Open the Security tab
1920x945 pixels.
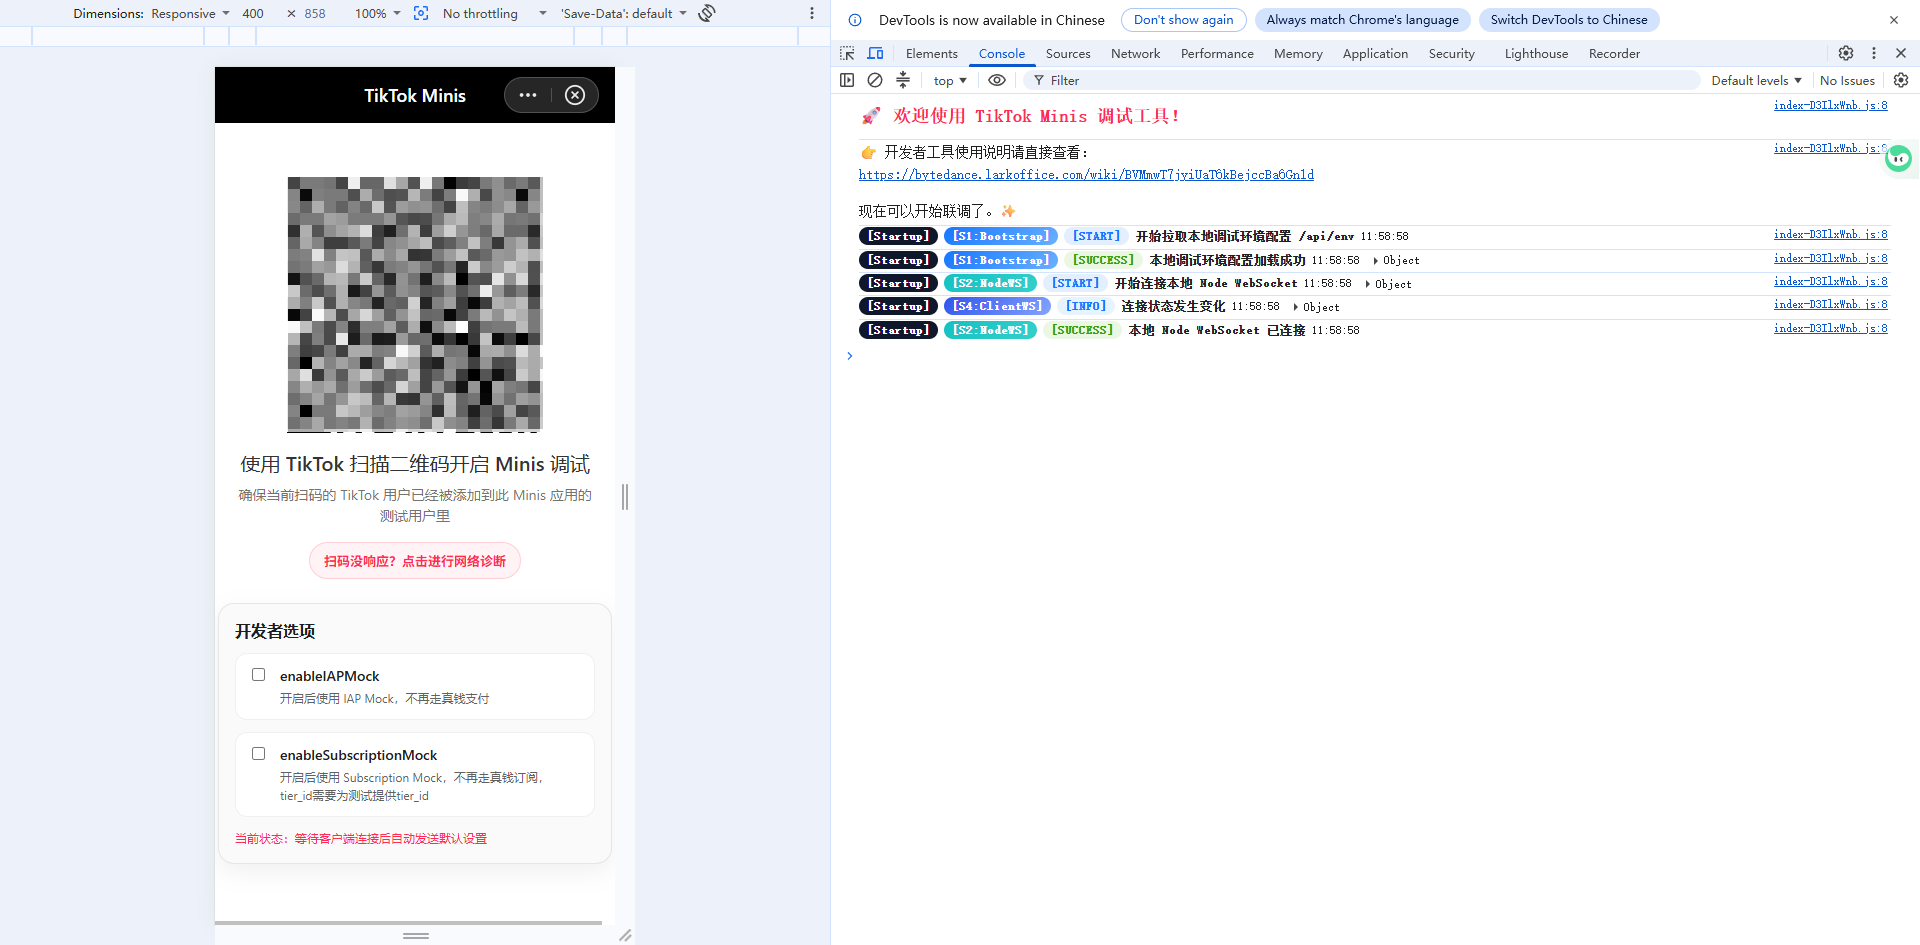pyautogui.click(x=1452, y=53)
